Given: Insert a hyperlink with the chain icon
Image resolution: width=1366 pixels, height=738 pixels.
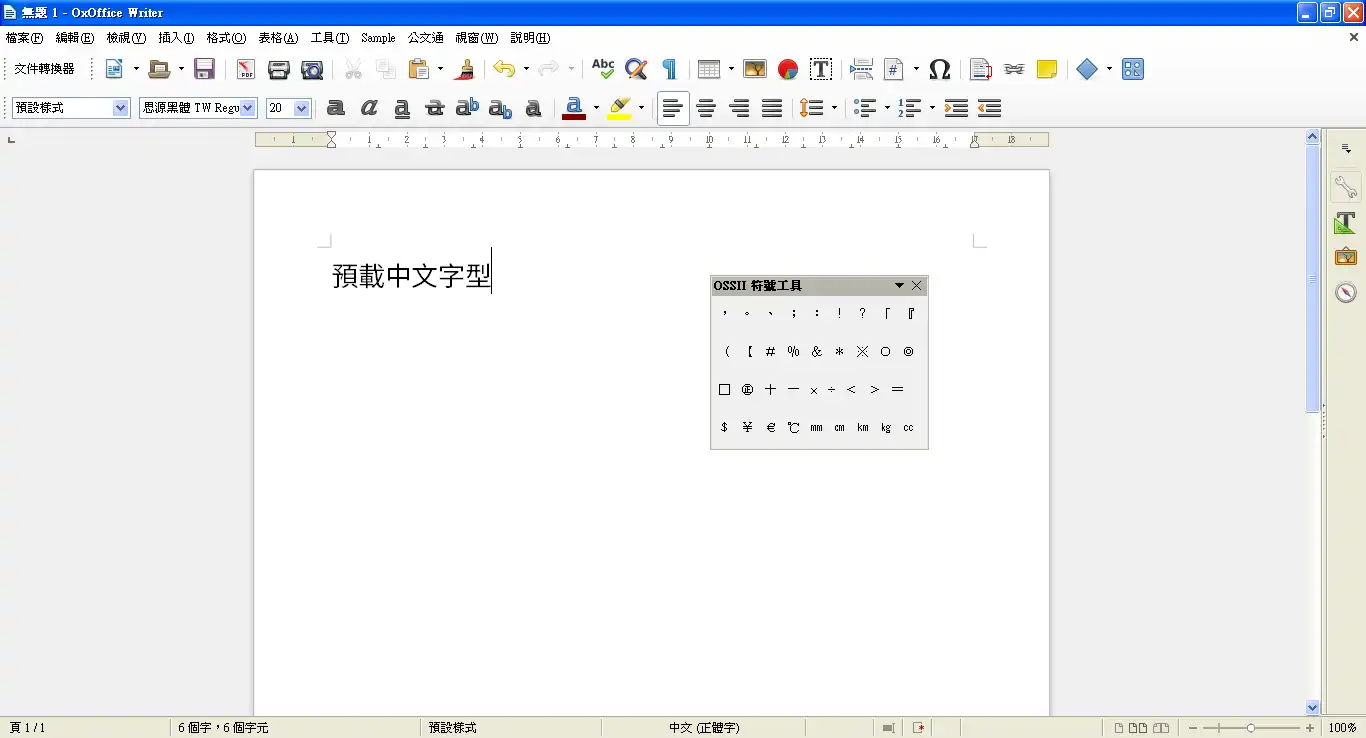Looking at the screenshot, I should tap(1014, 69).
